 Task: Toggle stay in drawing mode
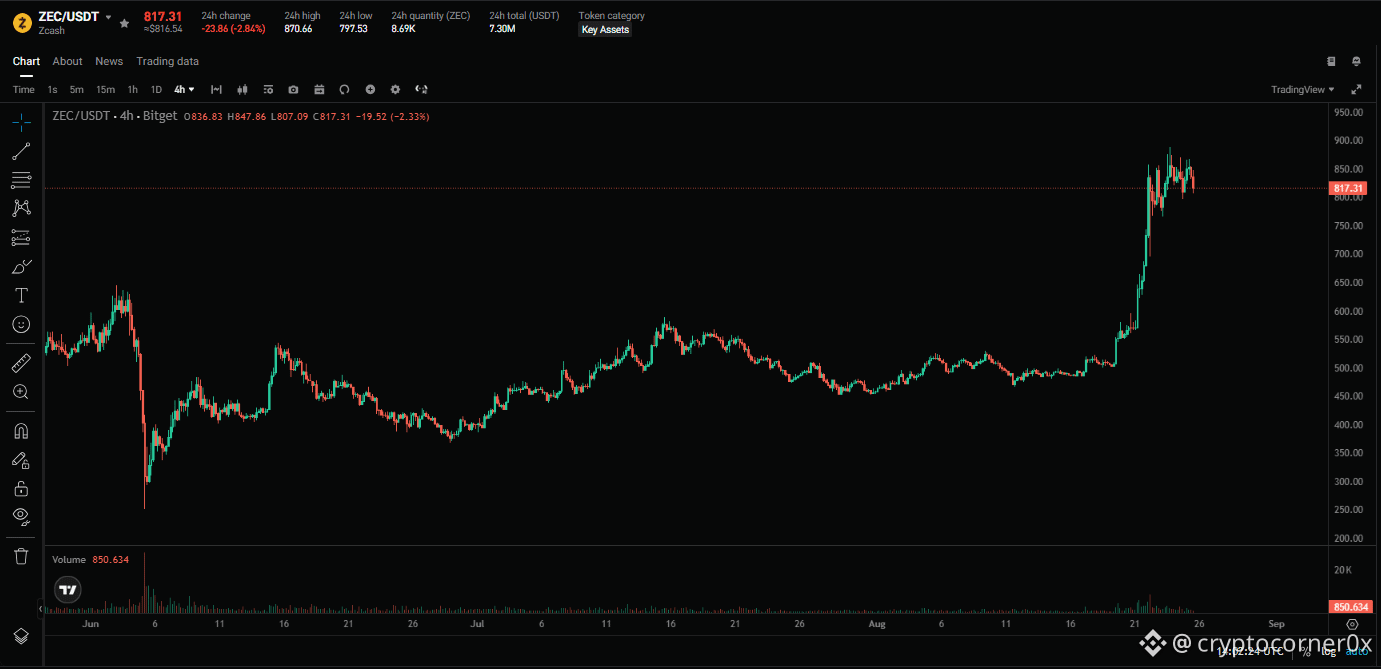21,460
